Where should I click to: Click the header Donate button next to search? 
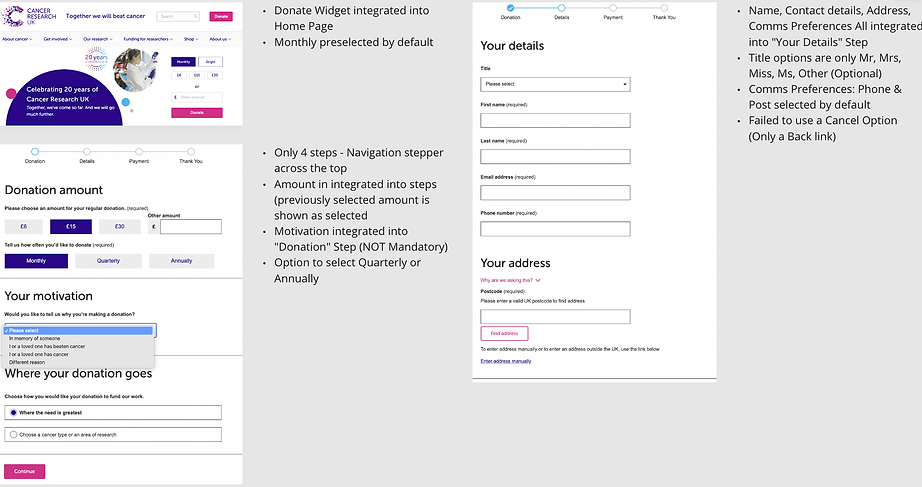pos(221,16)
